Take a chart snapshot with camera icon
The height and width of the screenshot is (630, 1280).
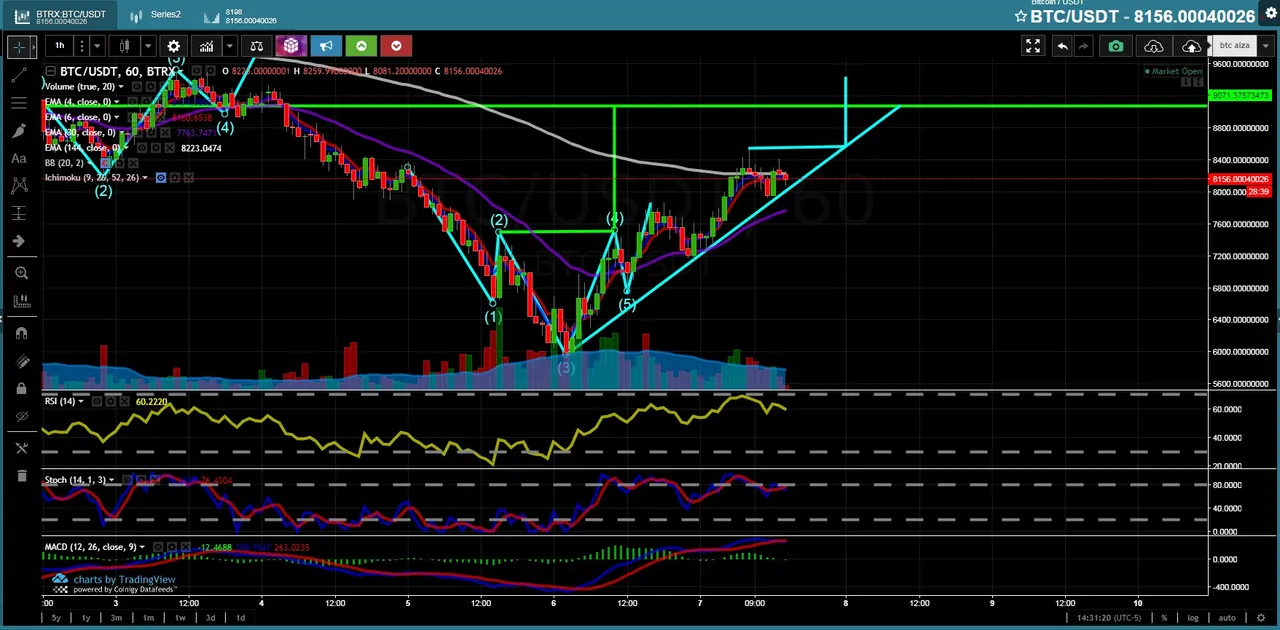(x=1116, y=46)
